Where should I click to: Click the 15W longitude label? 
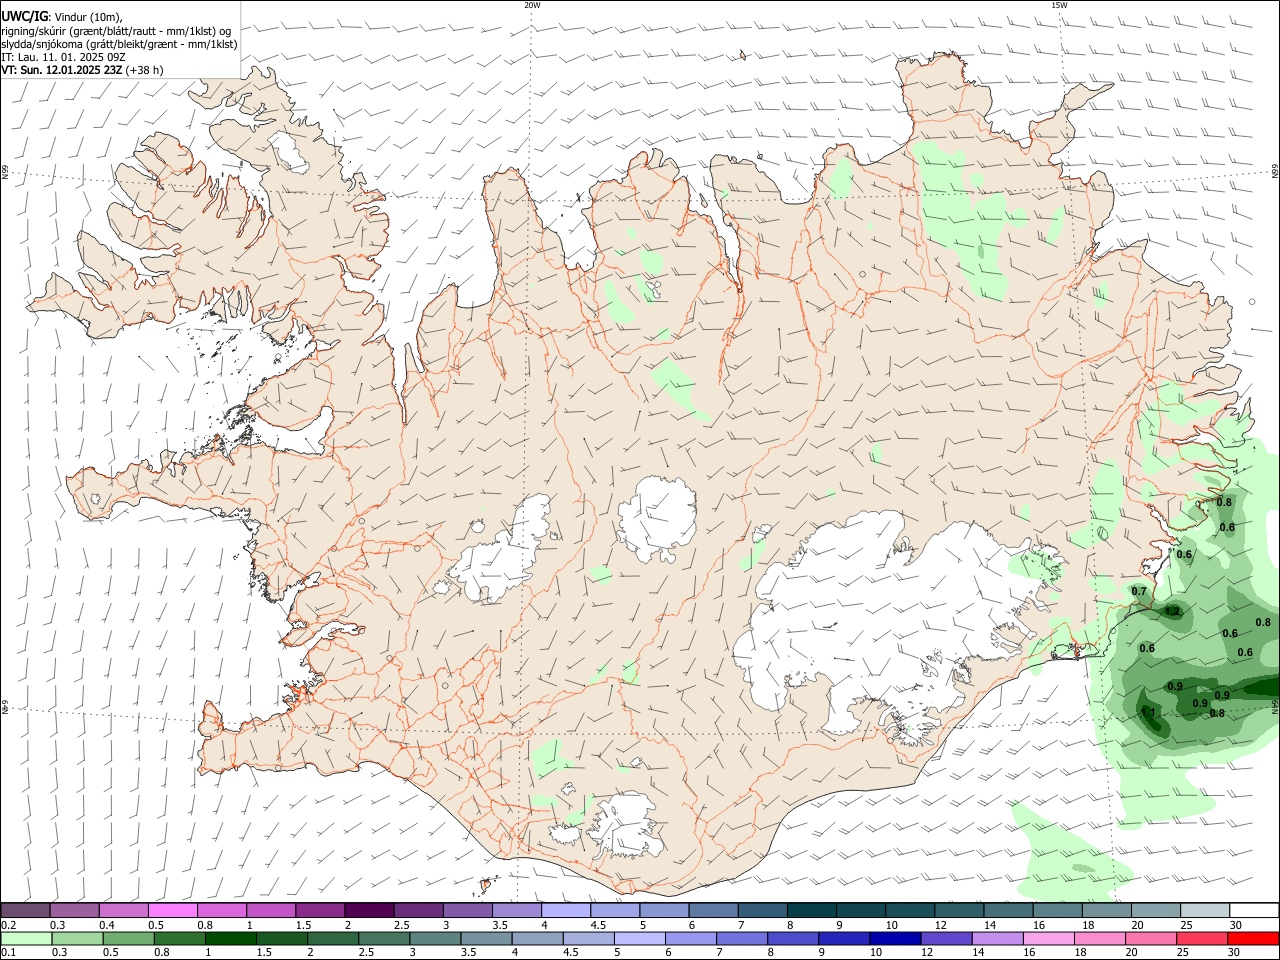(x=1059, y=5)
